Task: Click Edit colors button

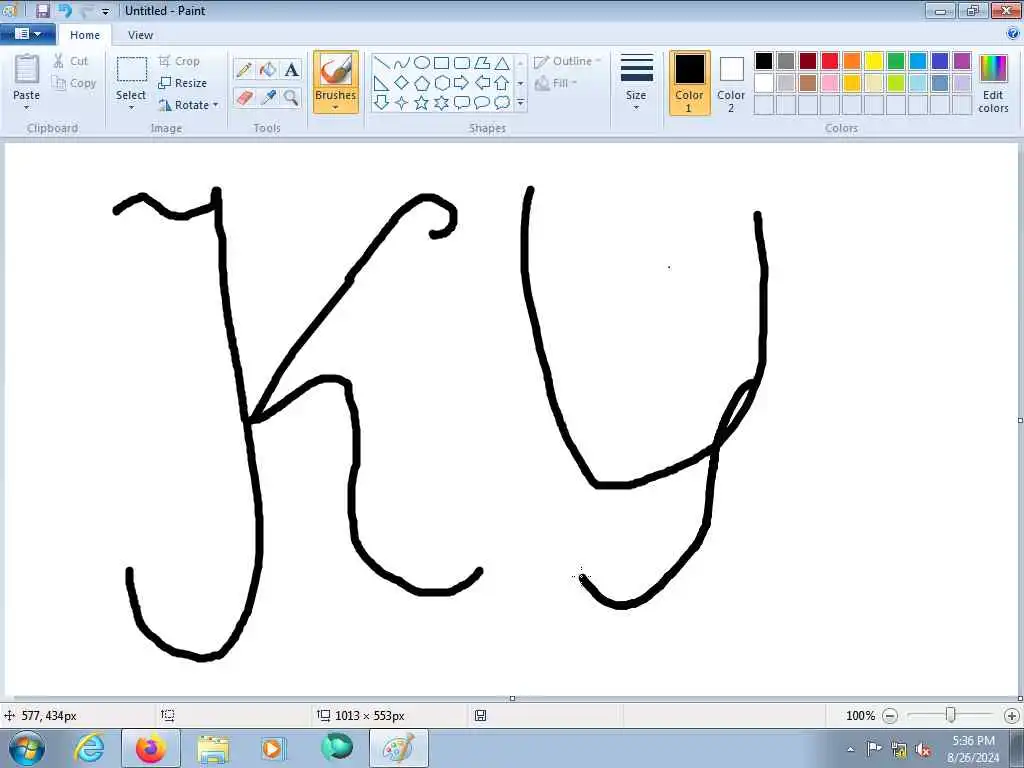Action: (x=993, y=82)
